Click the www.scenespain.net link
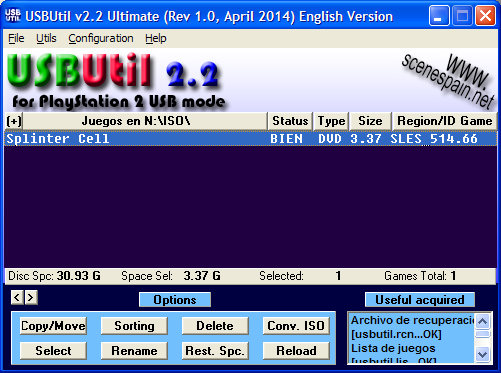 click(448, 81)
